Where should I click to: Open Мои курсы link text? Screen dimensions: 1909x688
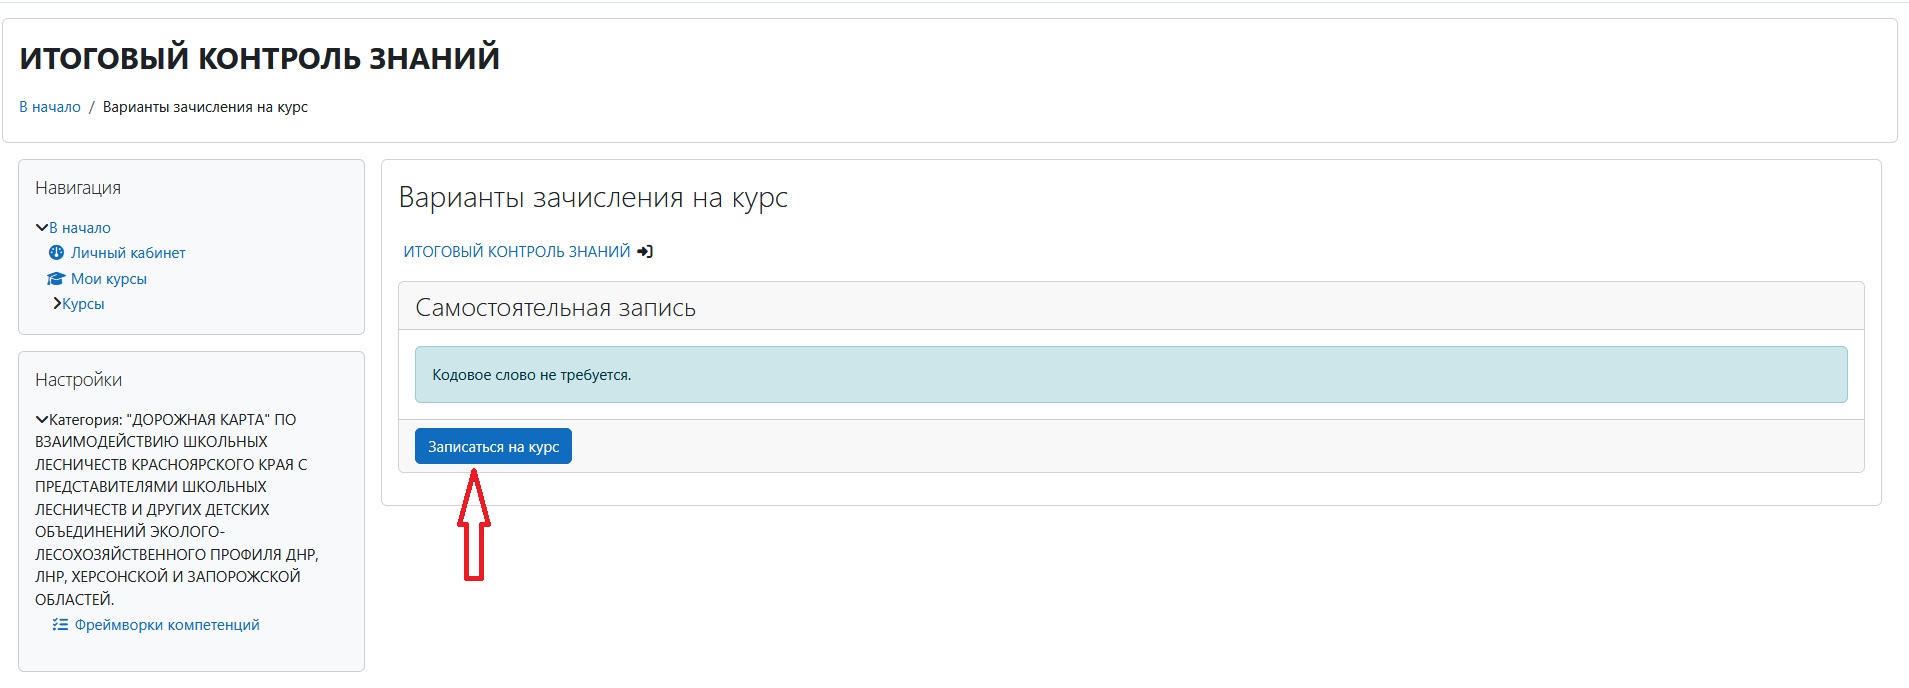coord(109,279)
